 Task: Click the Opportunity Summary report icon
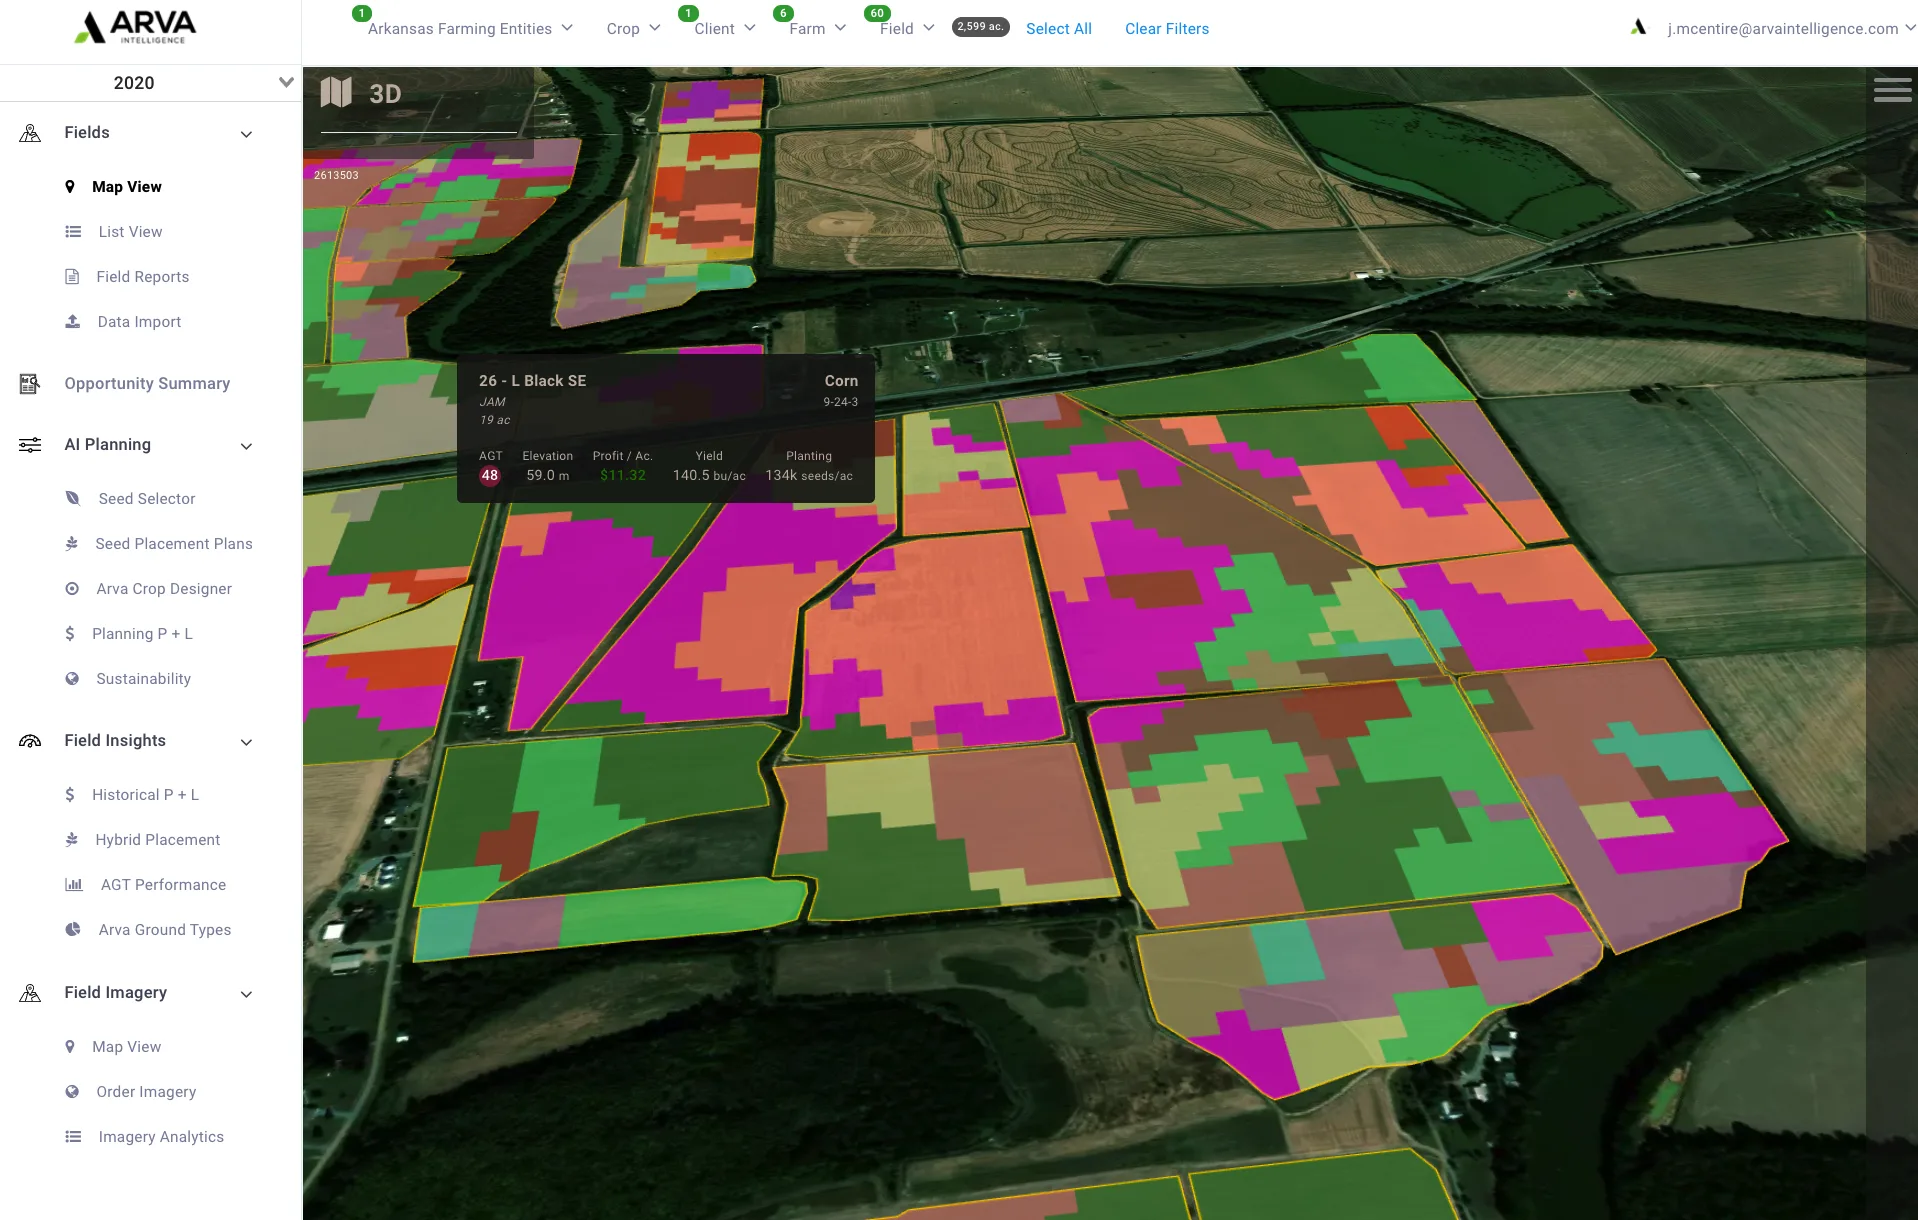30,384
